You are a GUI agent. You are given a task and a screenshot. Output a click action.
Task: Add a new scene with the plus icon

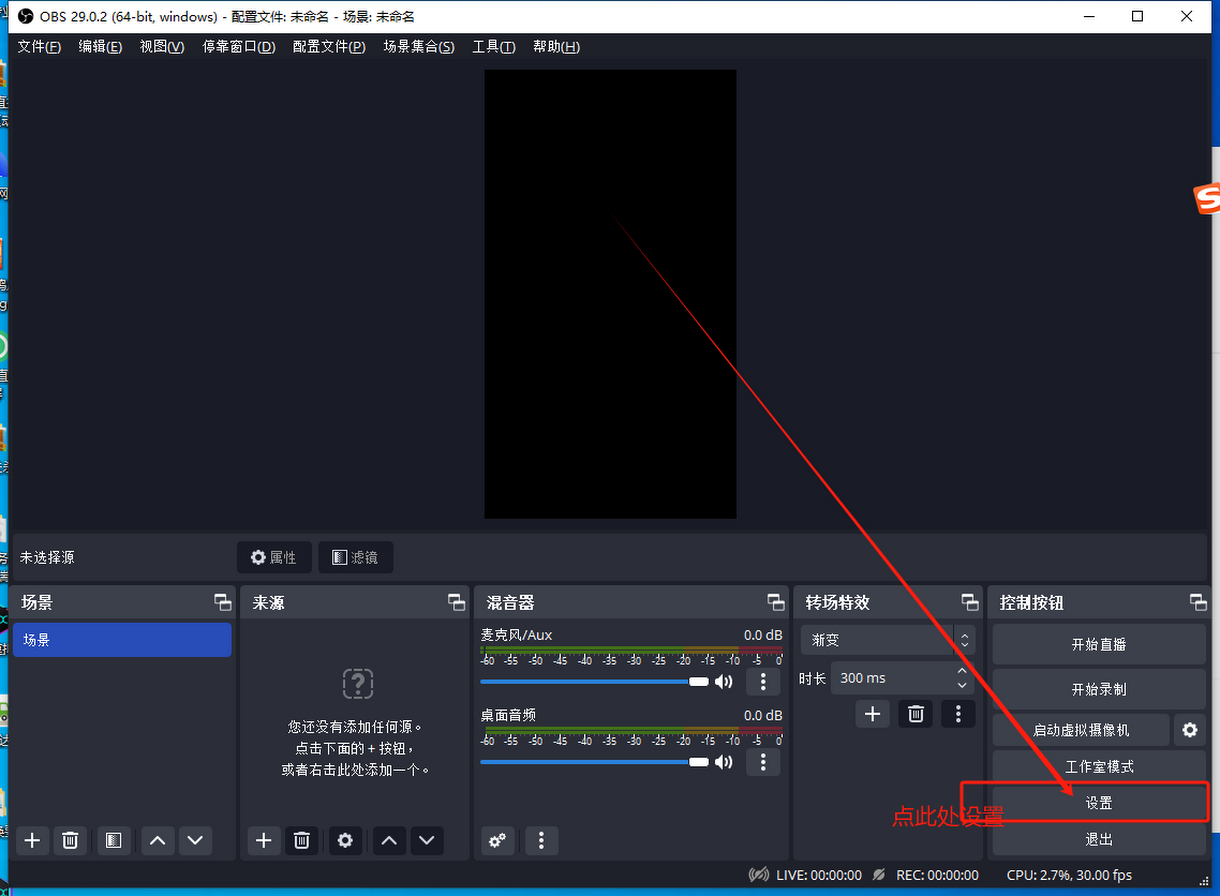(x=32, y=840)
